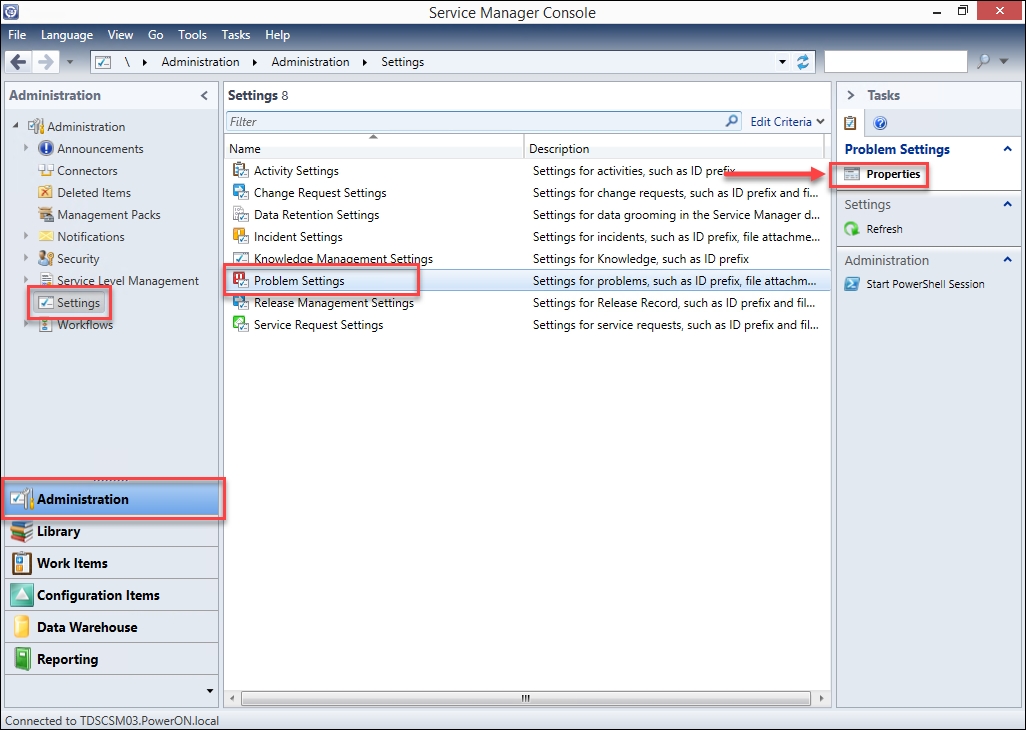Click the Security users icon
Screen dimensions: 1026x730
pos(46,258)
